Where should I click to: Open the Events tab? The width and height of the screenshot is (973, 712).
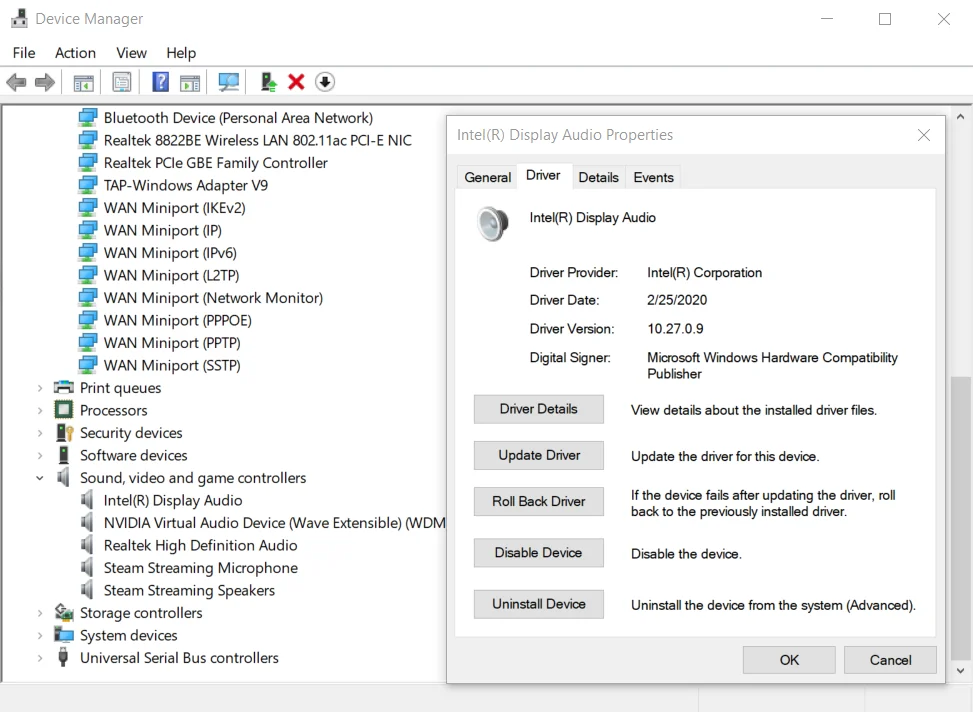pyautogui.click(x=653, y=177)
